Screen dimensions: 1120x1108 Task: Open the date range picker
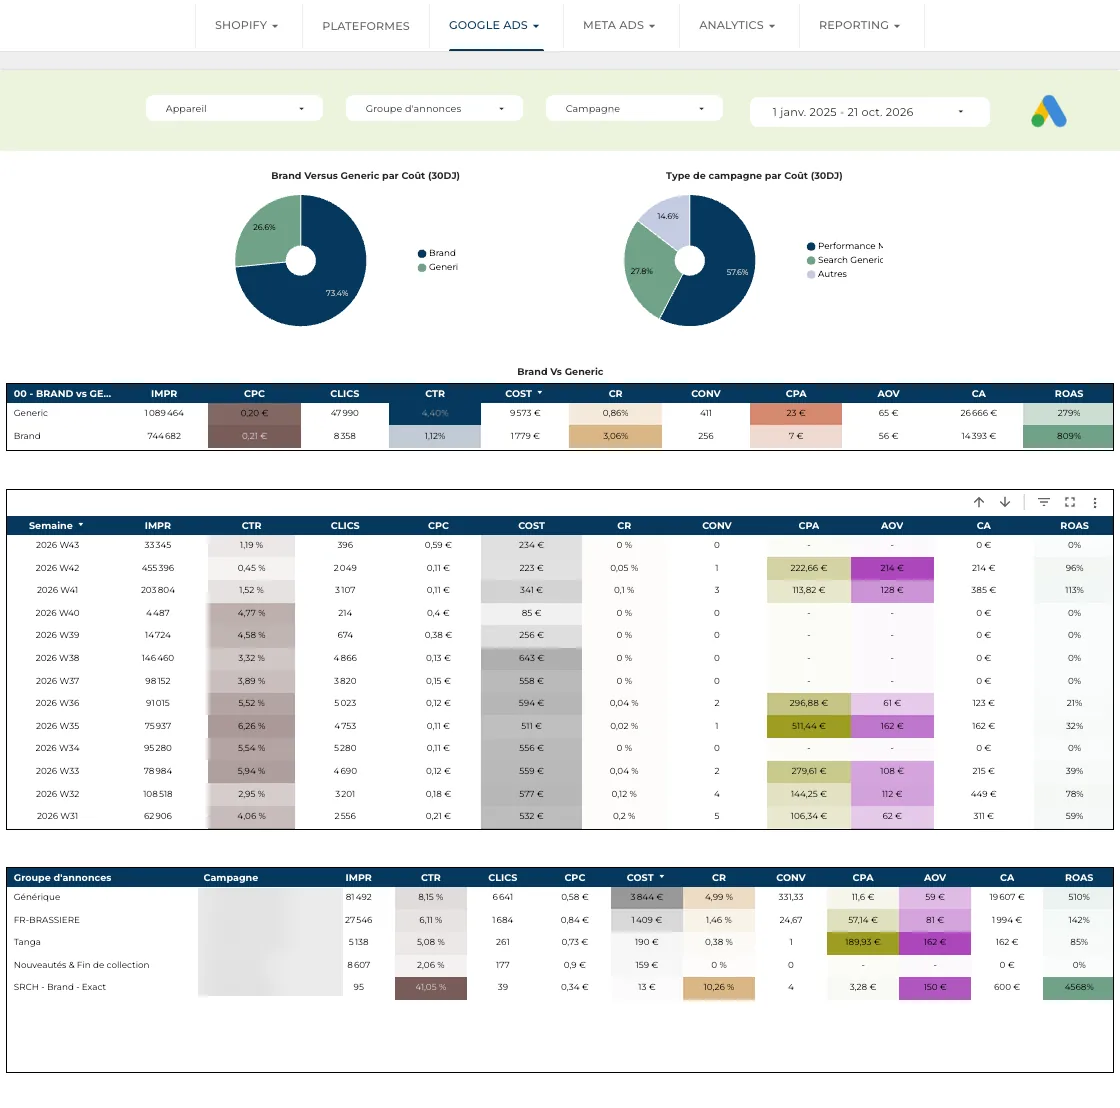(869, 112)
